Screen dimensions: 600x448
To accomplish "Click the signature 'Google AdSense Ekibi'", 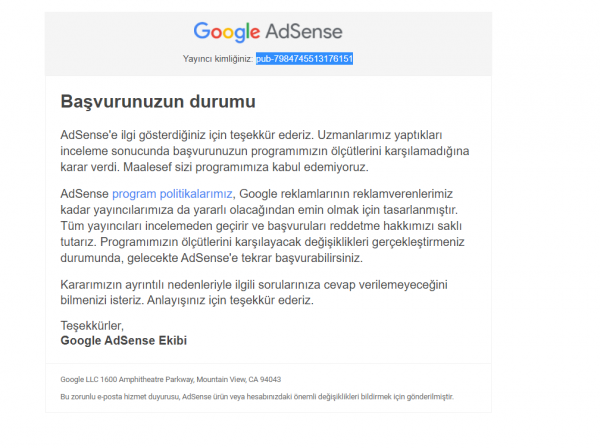I will (124, 340).
